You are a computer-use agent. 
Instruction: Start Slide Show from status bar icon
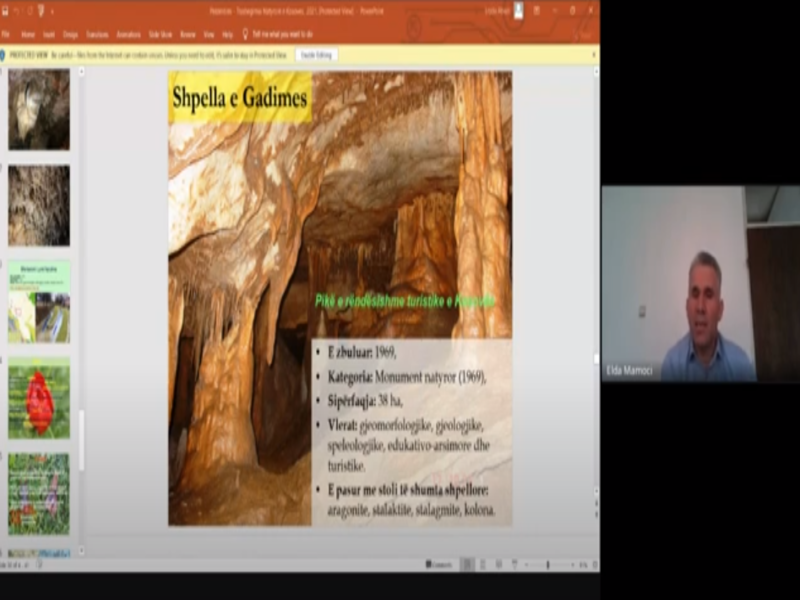coord(513,565)
